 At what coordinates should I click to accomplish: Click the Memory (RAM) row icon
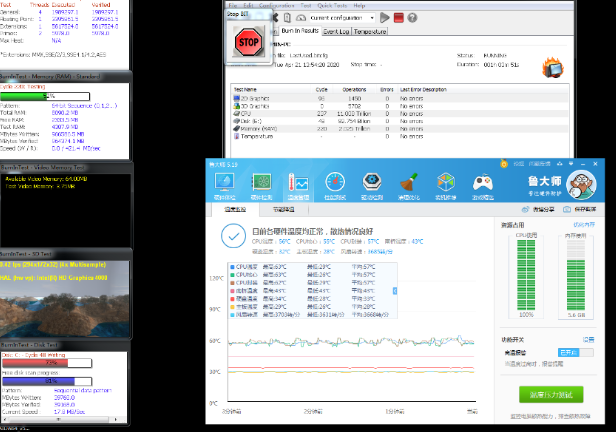(236, 128)
